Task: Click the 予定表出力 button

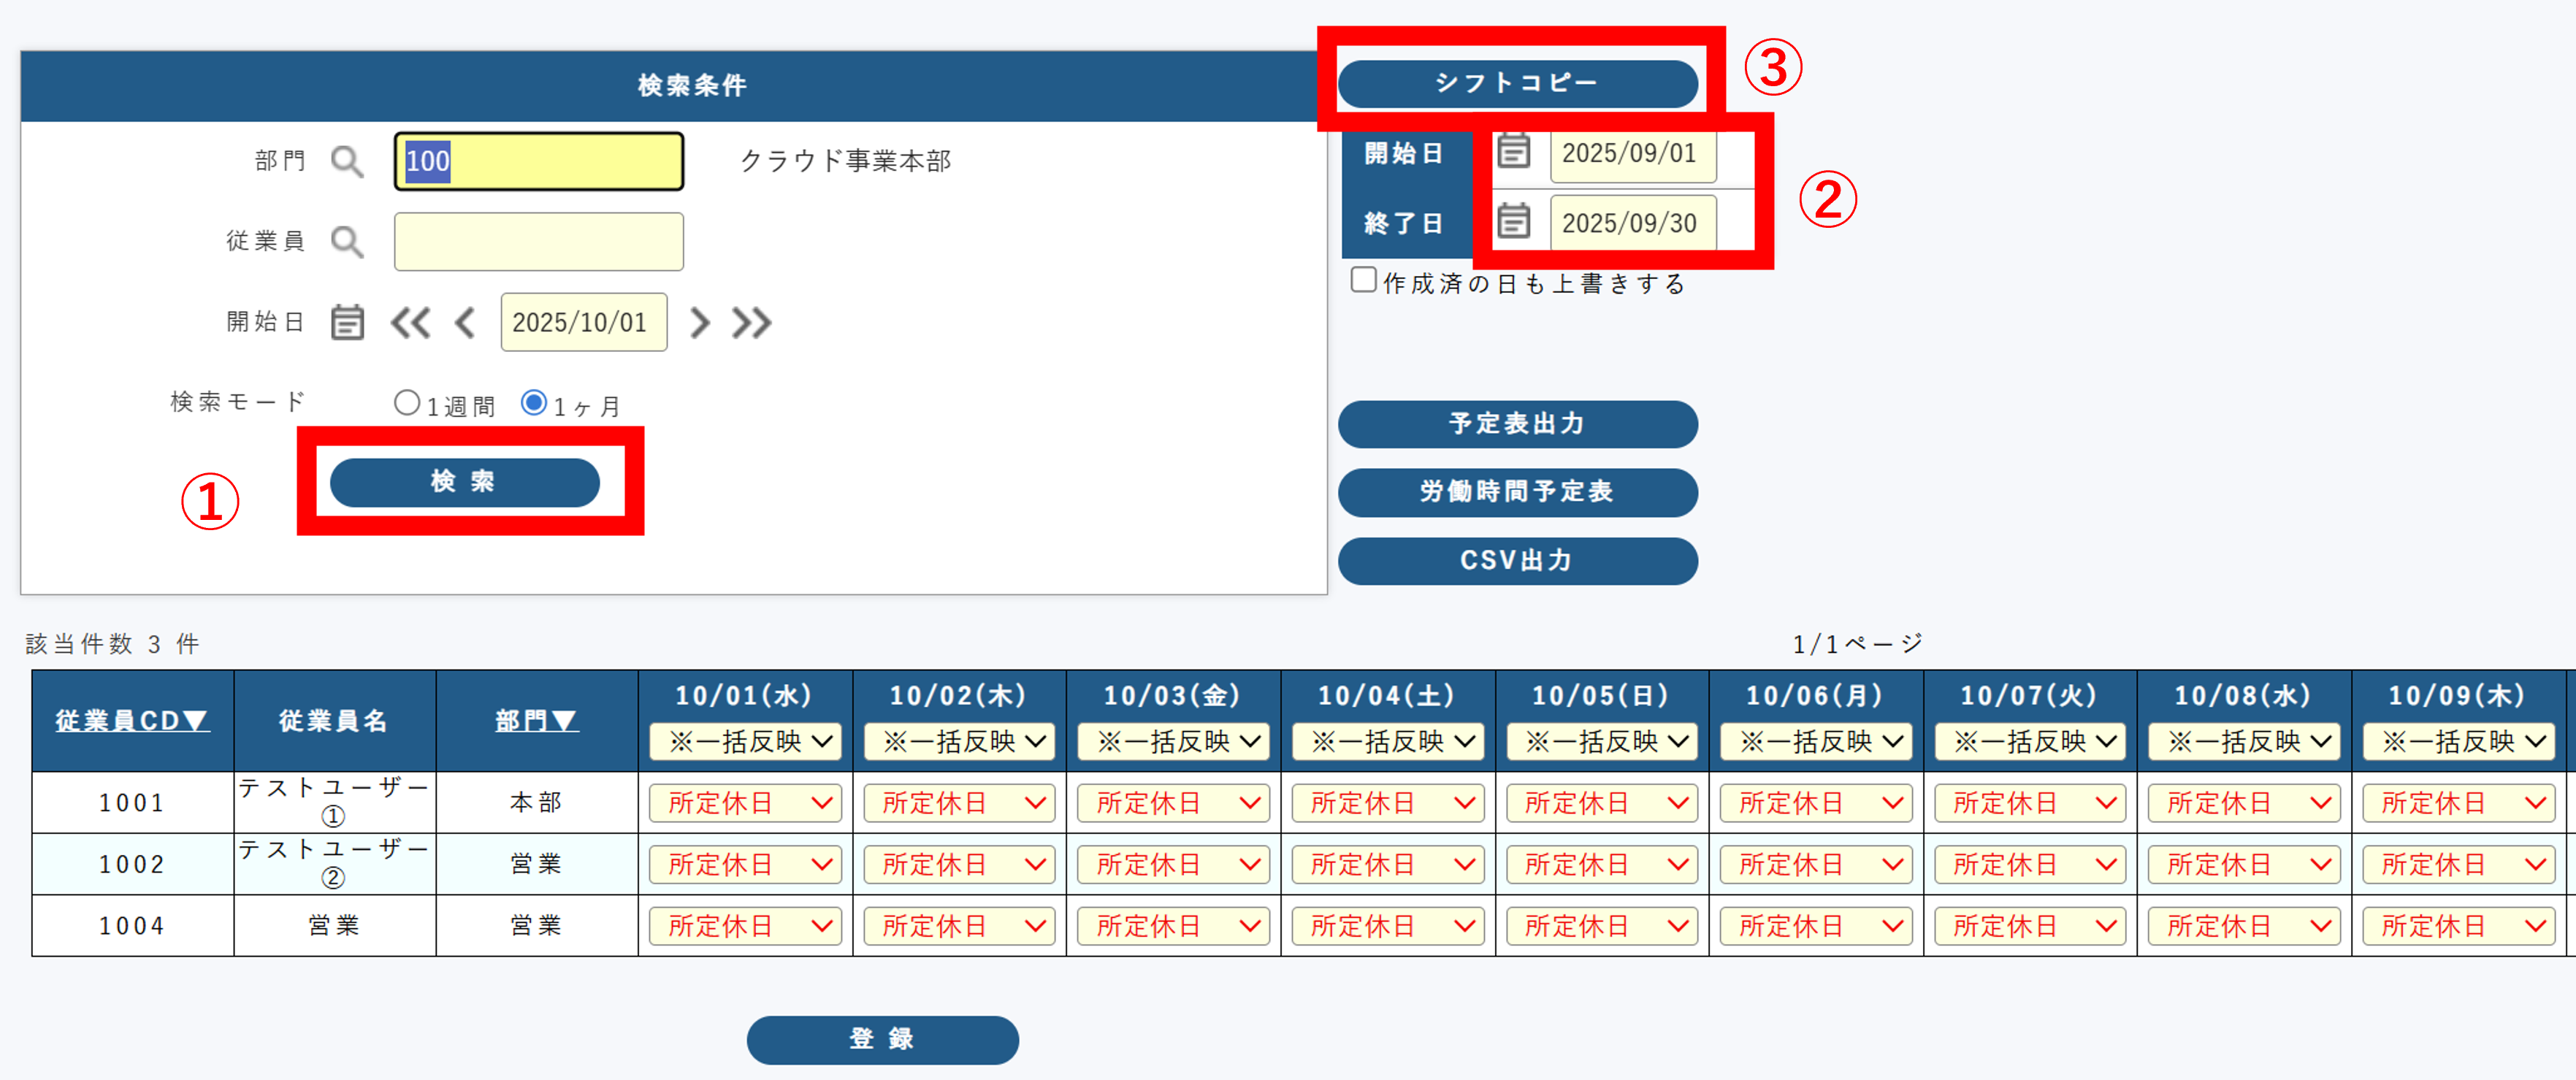Action: tap(1517, 424)
